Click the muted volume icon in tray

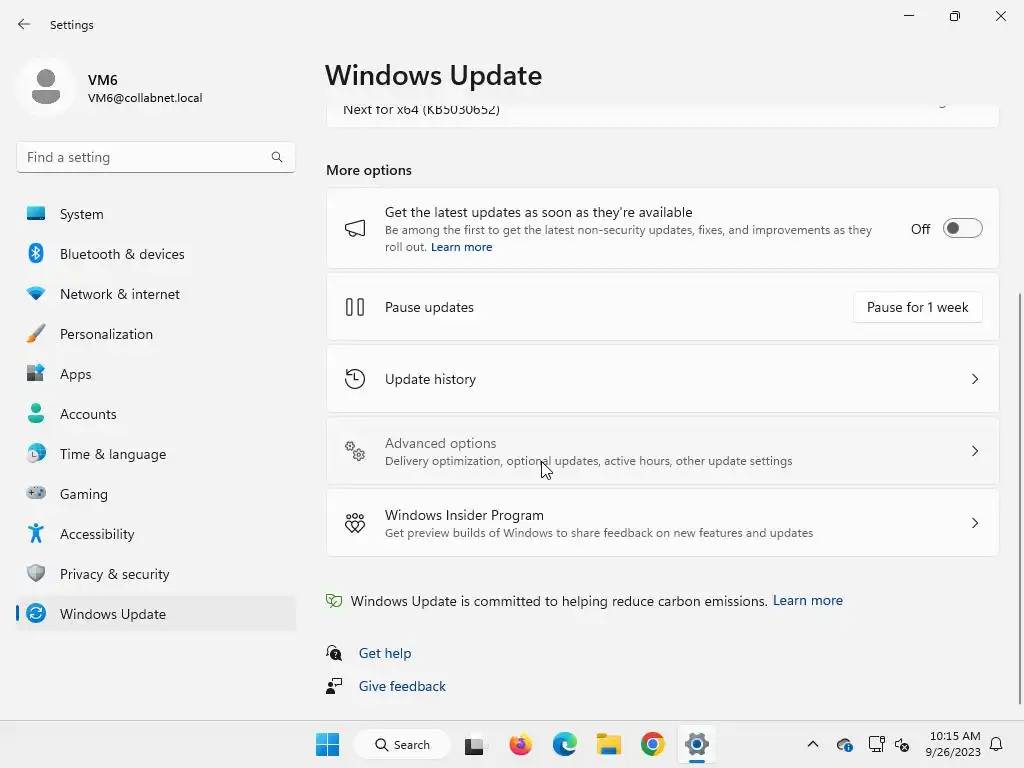pos(902,744)
